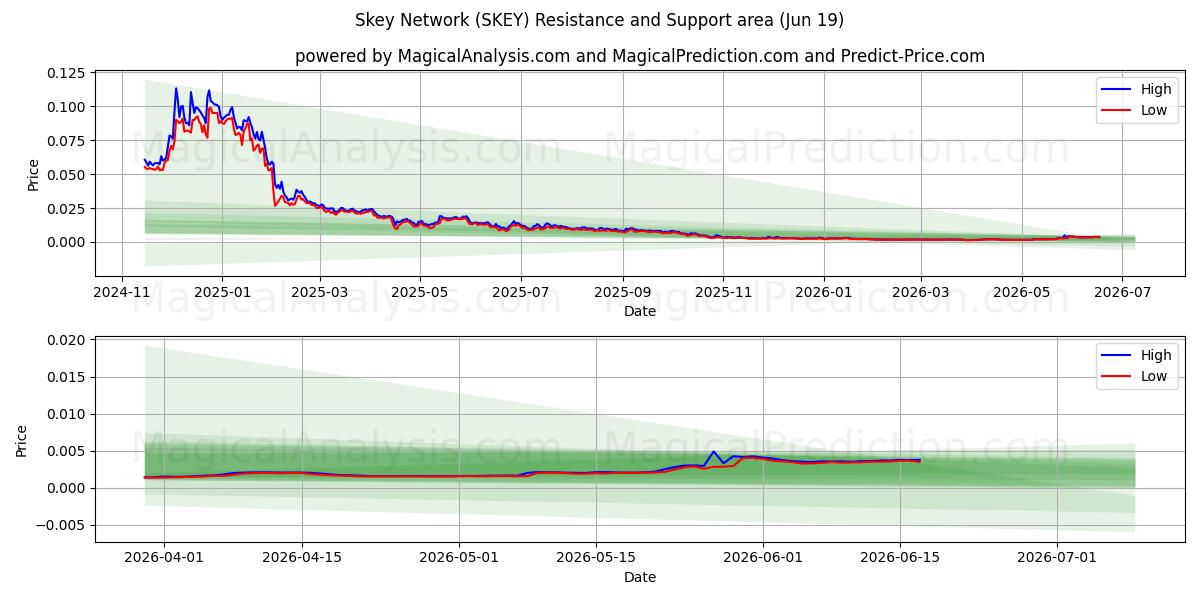Click the '0.050' y-axis tick label
This screenshot has height=600, width=1200.
click(x=67, y=175)
